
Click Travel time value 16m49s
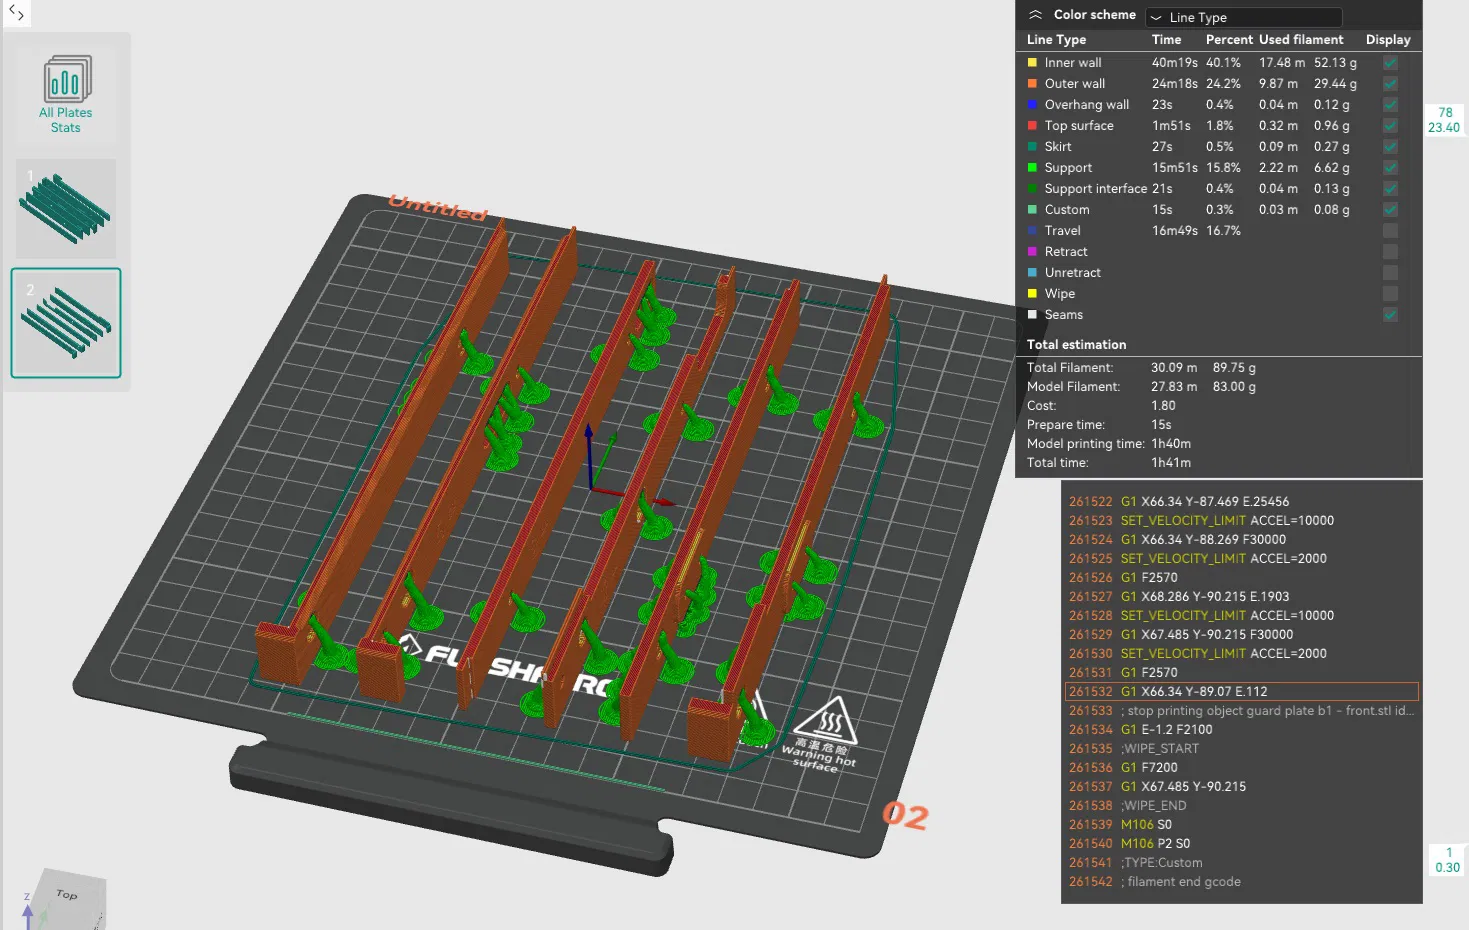tap(1175, 231)
